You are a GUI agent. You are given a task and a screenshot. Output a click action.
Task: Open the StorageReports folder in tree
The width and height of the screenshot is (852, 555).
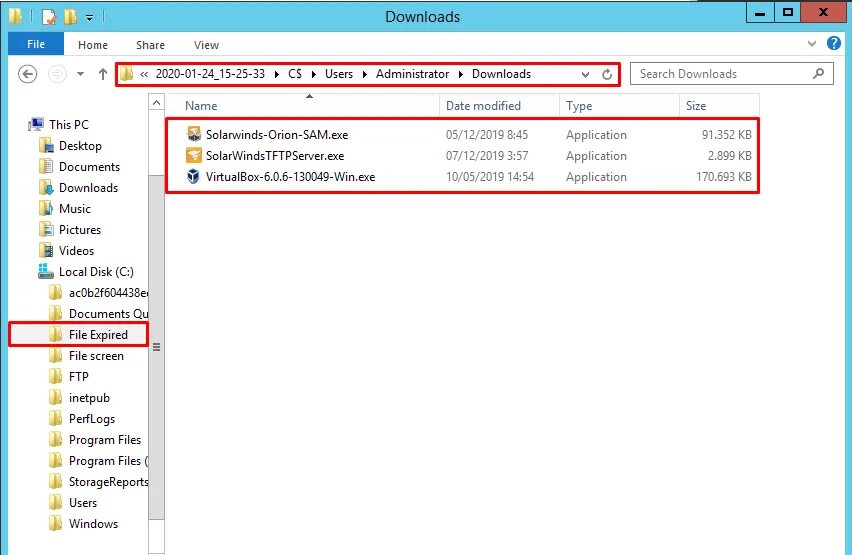(108, 482)
